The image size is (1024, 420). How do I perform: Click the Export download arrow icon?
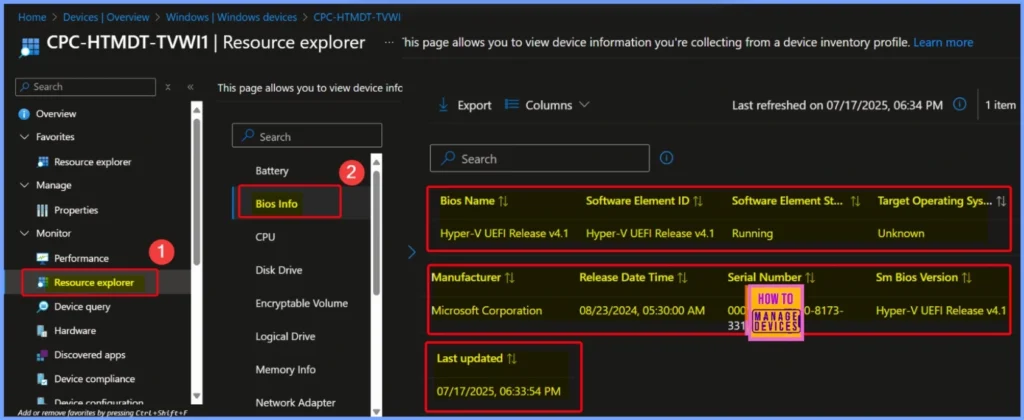click(443, 105)
